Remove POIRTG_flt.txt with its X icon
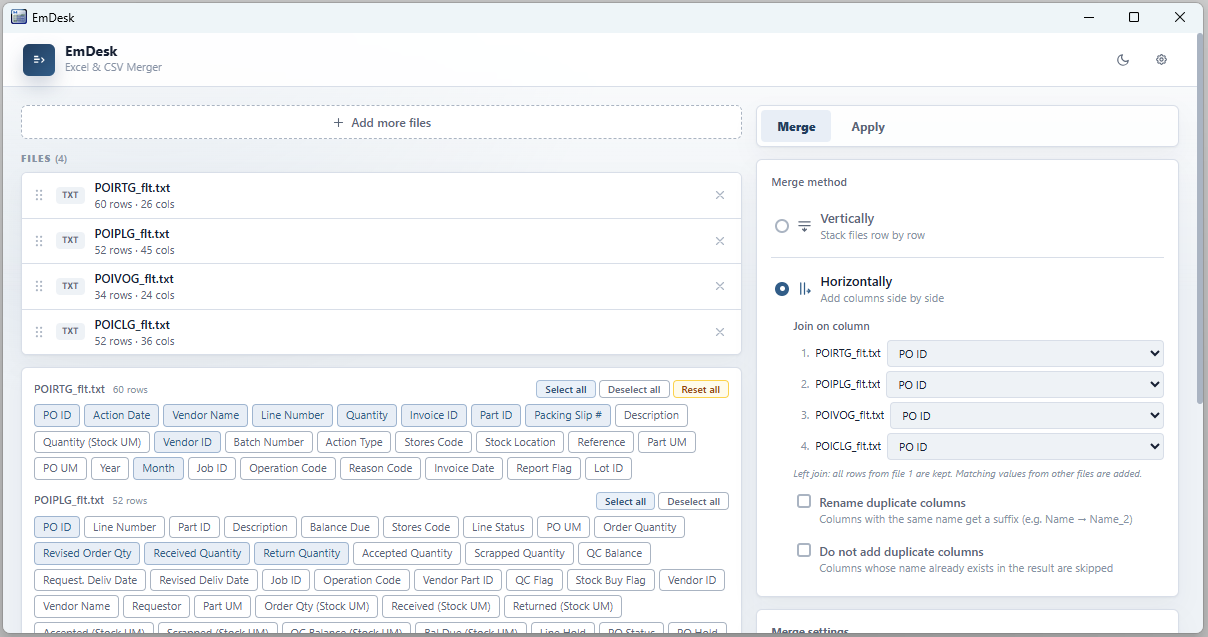This screenshot has height=637, width=1208. coord(720,195)
